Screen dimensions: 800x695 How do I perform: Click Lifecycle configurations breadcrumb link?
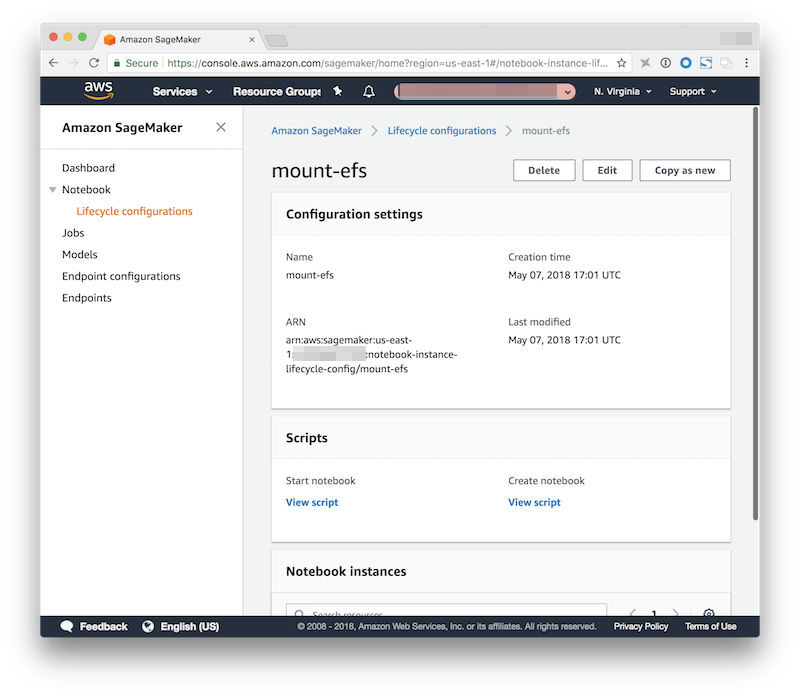point(442,131)
